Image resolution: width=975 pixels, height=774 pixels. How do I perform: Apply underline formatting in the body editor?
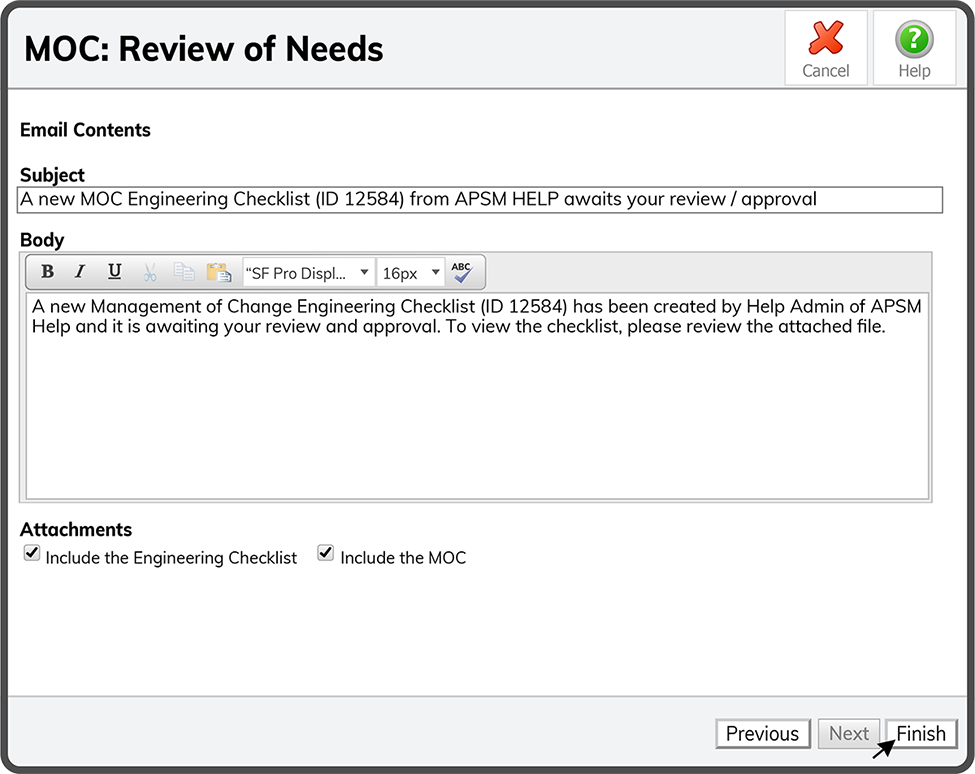[114, 272]
